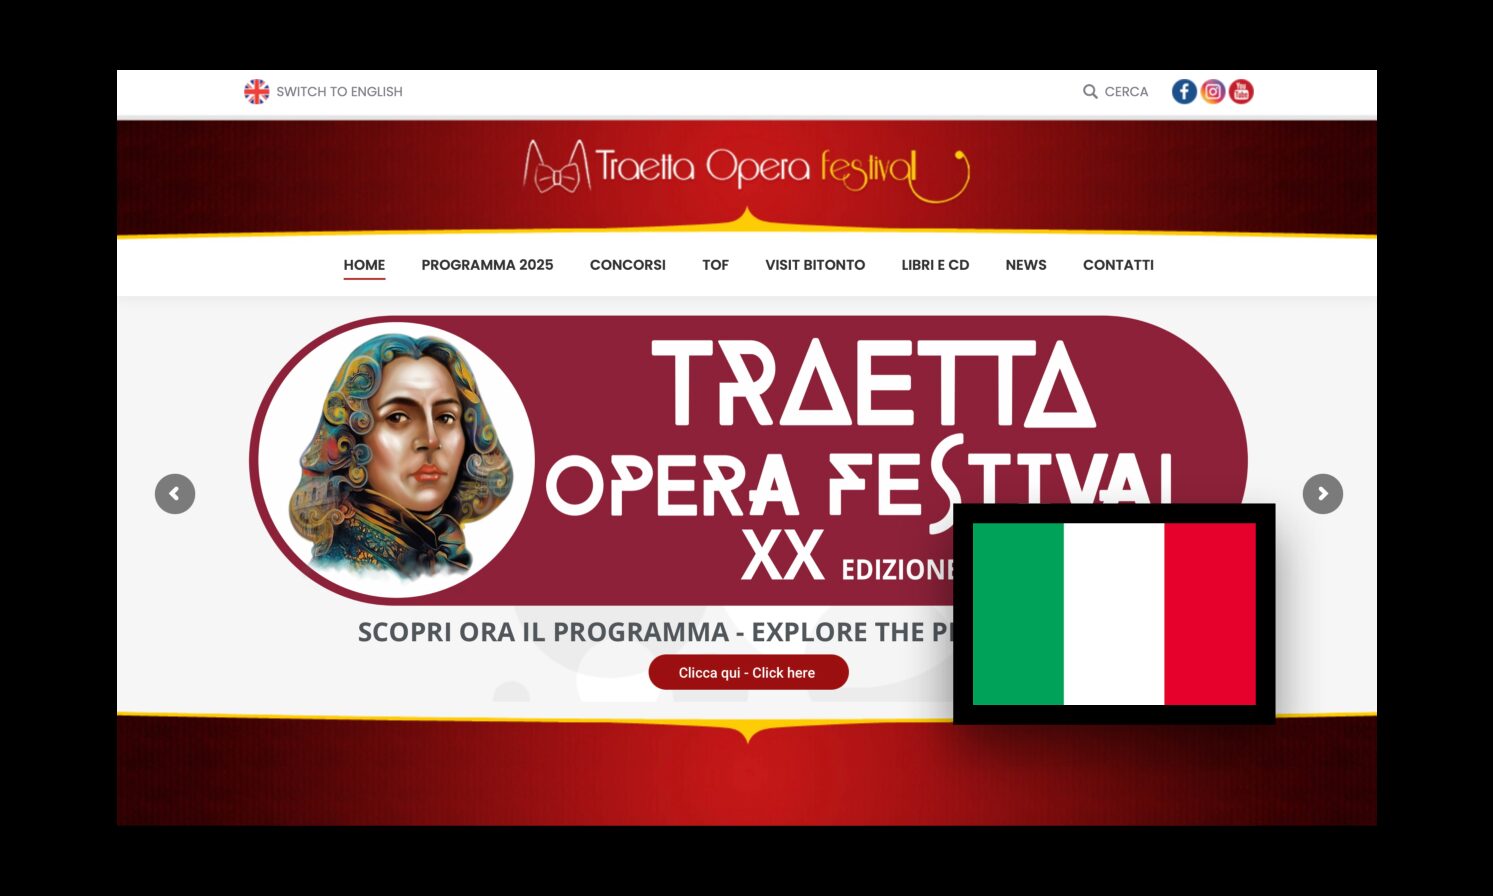This screenshot has height=896, width=1493.
Task: Expand the Concorsi menu item
Action: (628, 265)
